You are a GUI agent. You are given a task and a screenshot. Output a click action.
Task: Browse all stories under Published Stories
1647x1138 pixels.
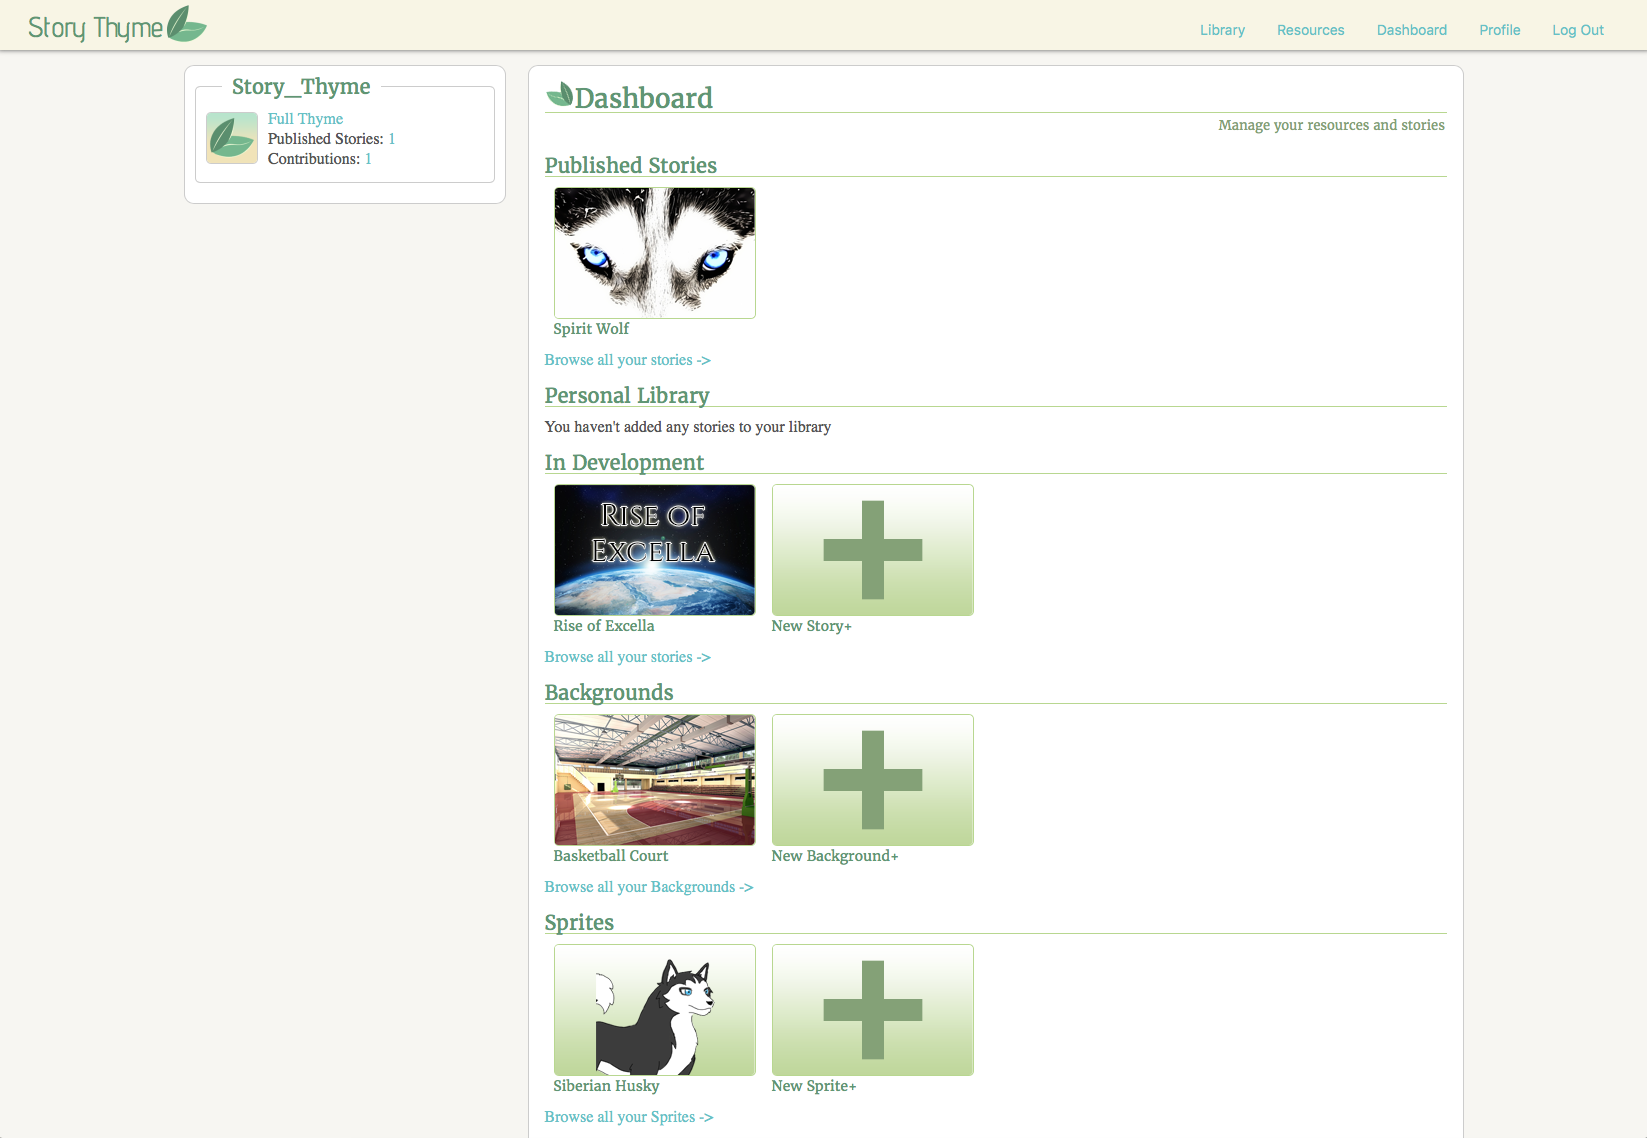tap(627, 360)
